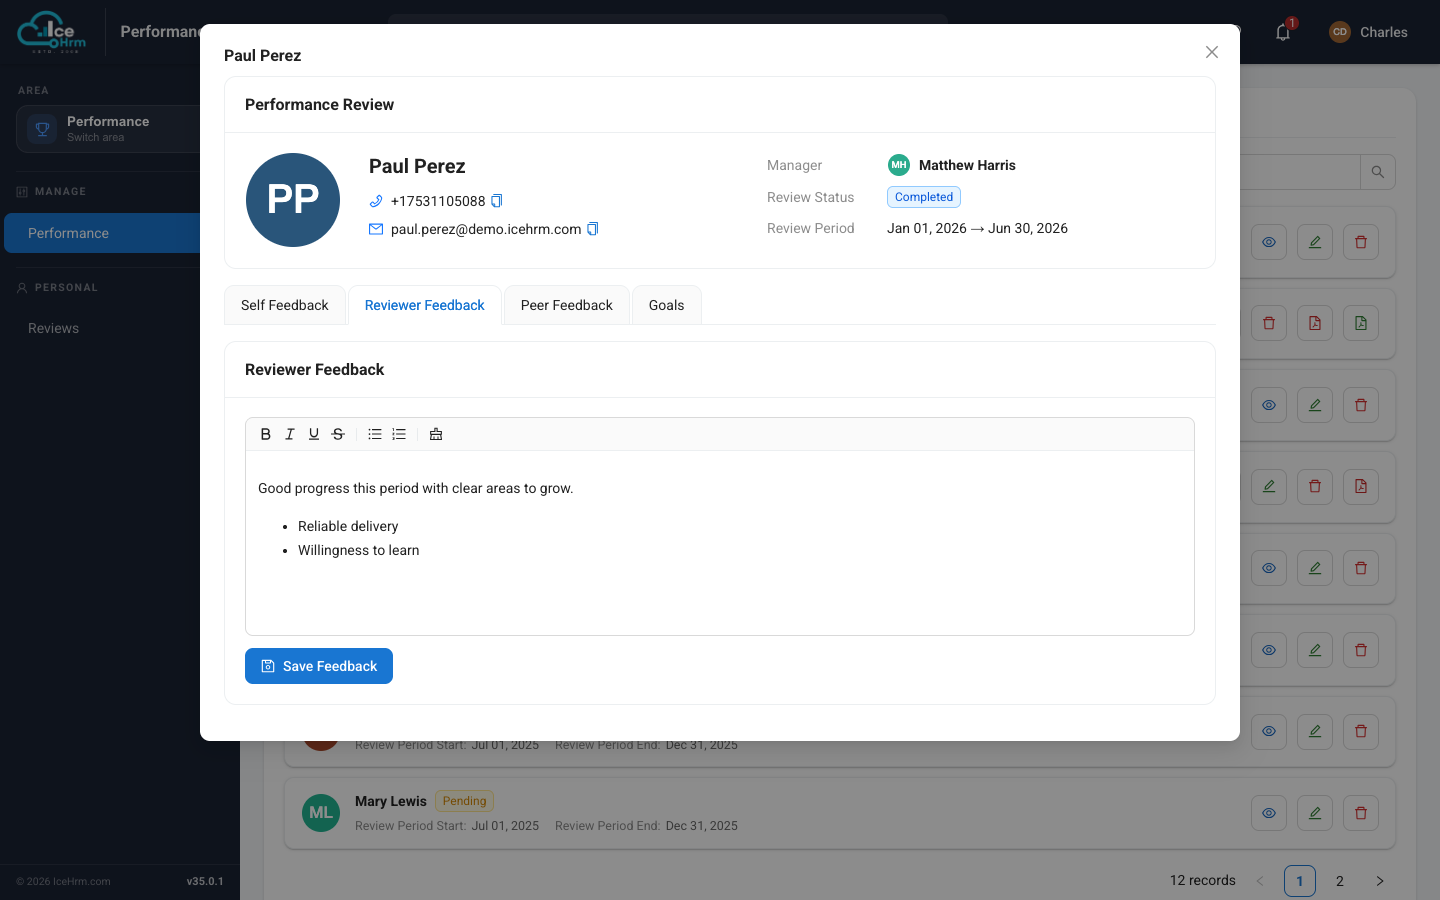
Task: Open the Performance switch area selector
Action: point(108,129)
